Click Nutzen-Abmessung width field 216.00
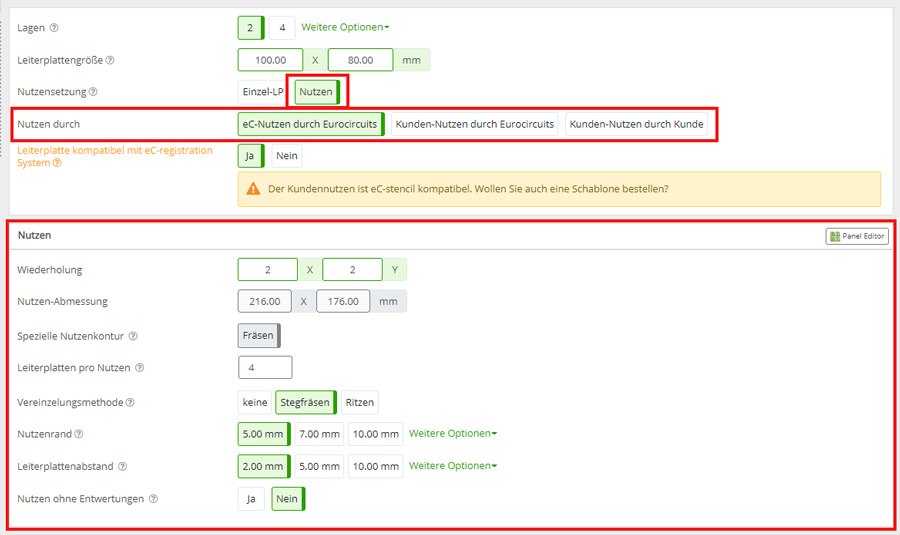This screenshot has width=900, height=535. (x=265, y=301)
